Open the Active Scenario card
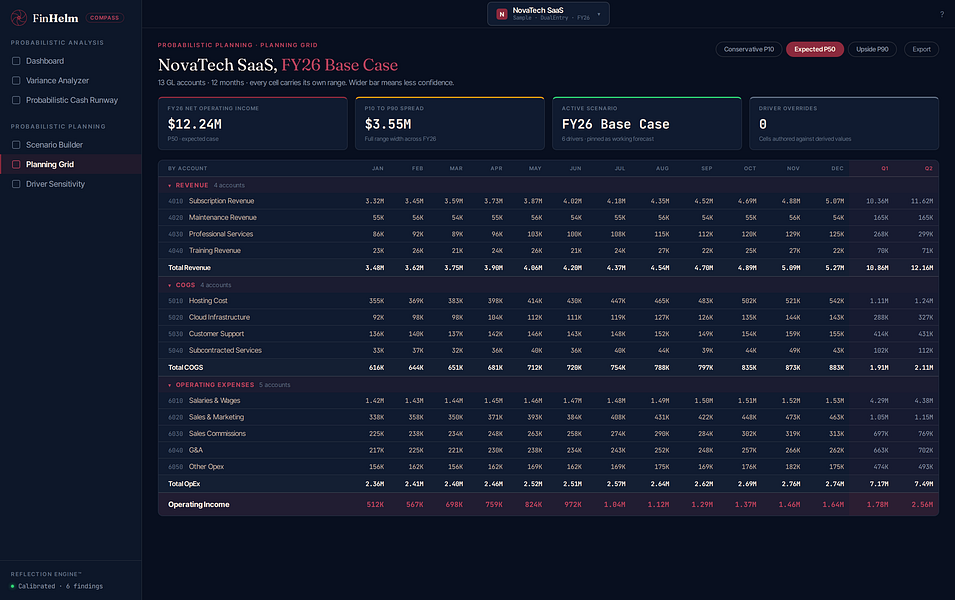Viewport: 955px width, 600px height. 647,123
